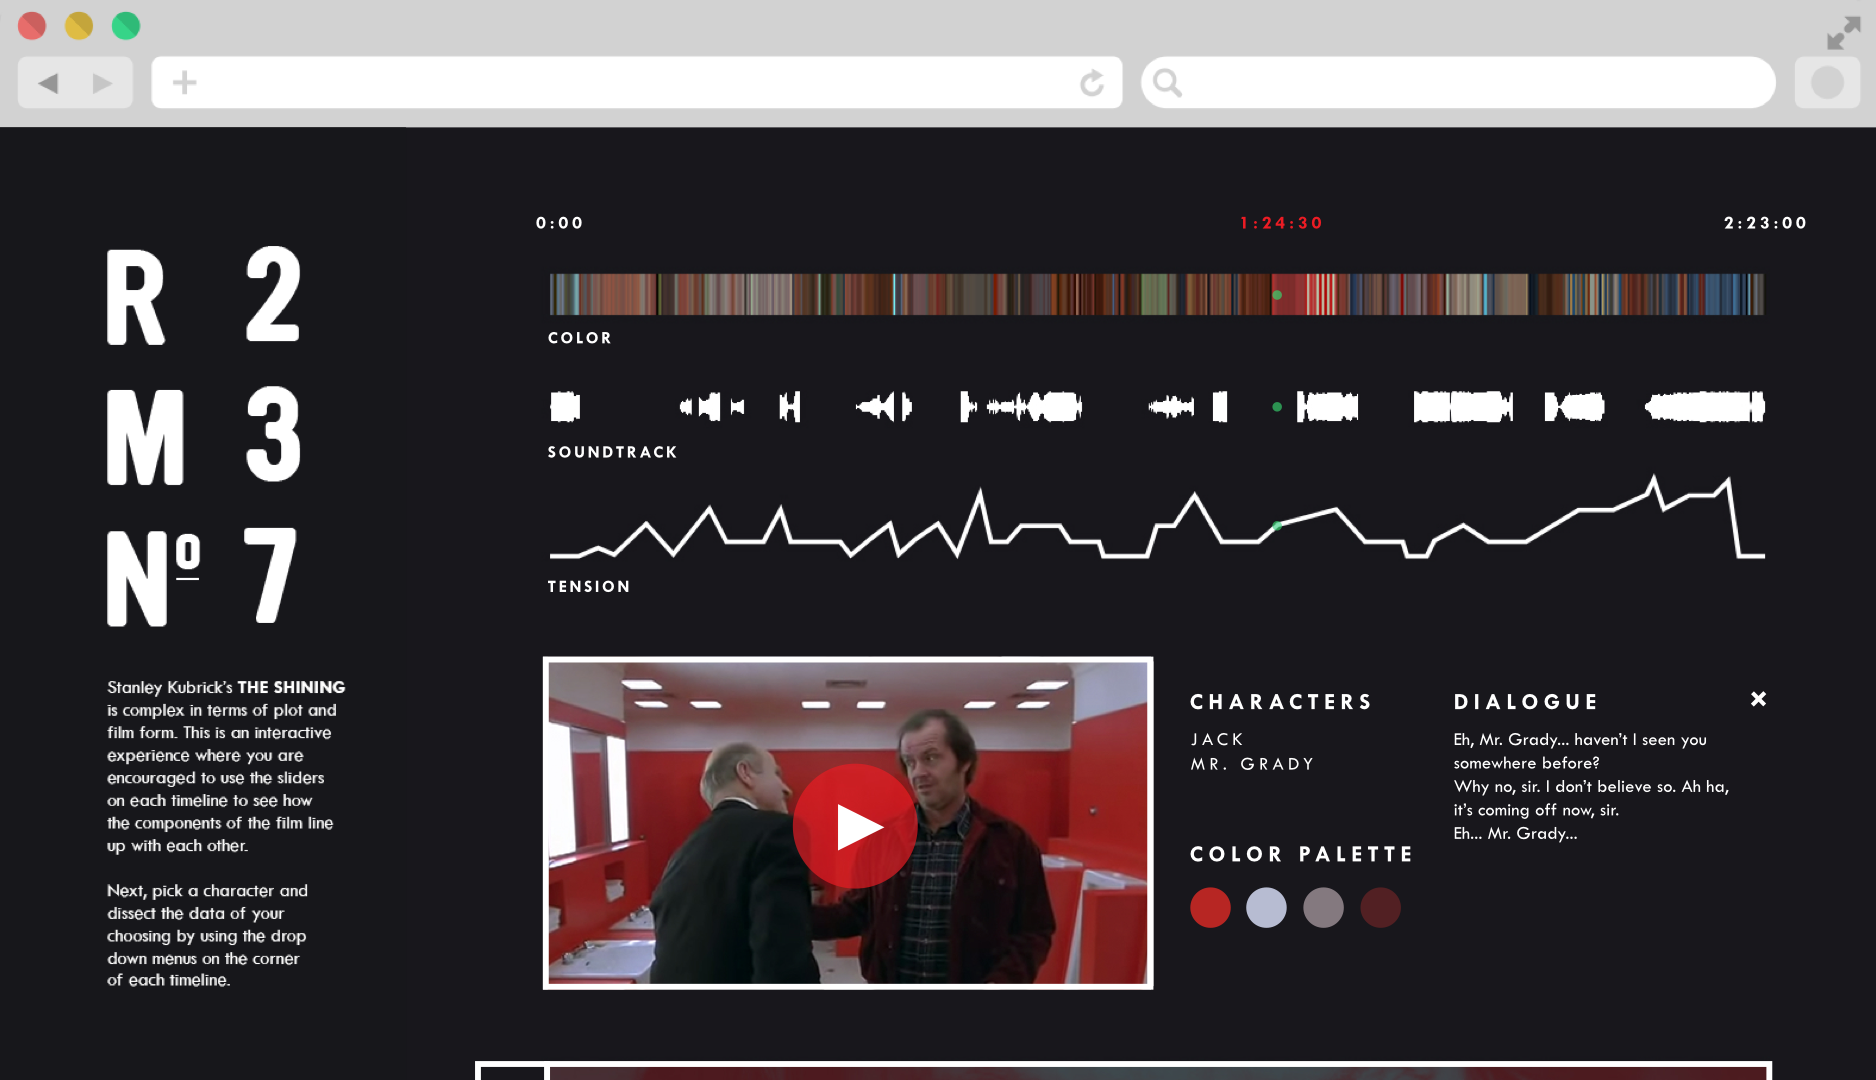Click the DIALOGUE heading
Image resolution: width=1876 pixels, height=1080 pixels.
click(1526, 702)
